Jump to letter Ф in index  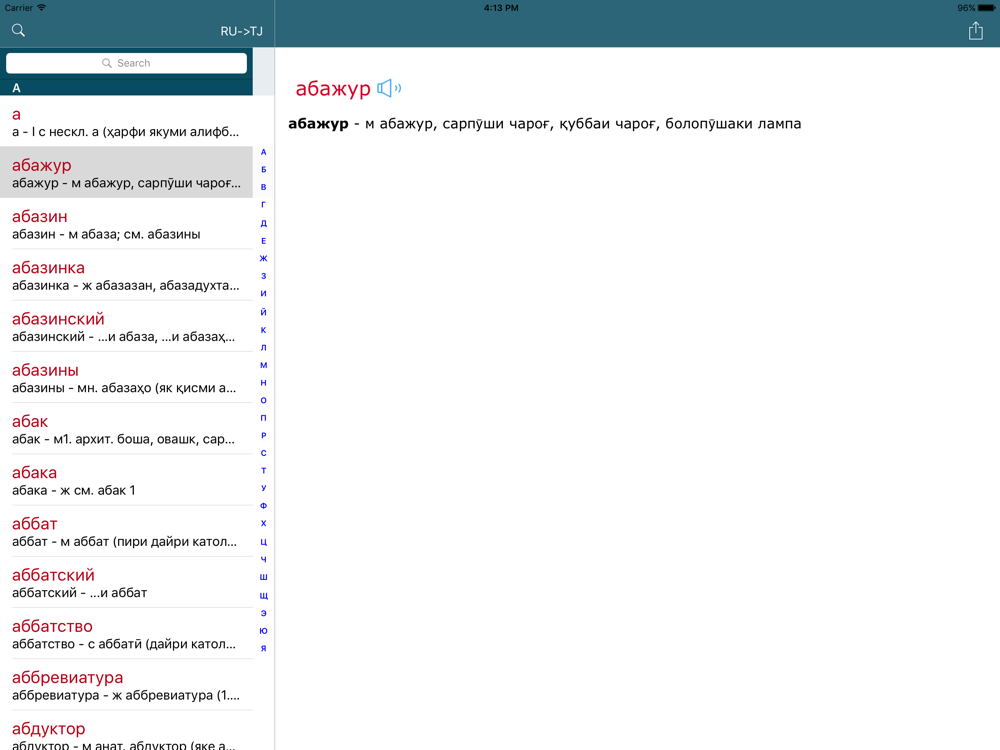pos(263,506)
